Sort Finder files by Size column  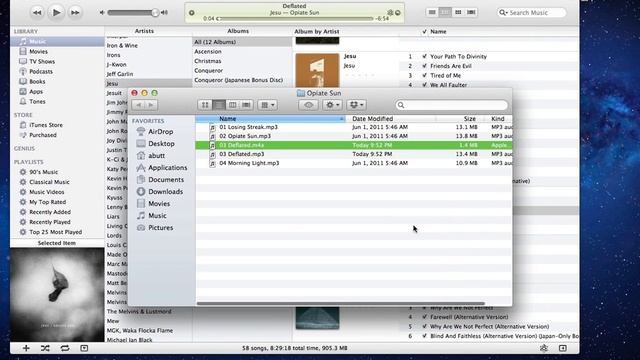pyautogui.click(x=460, y=119)
